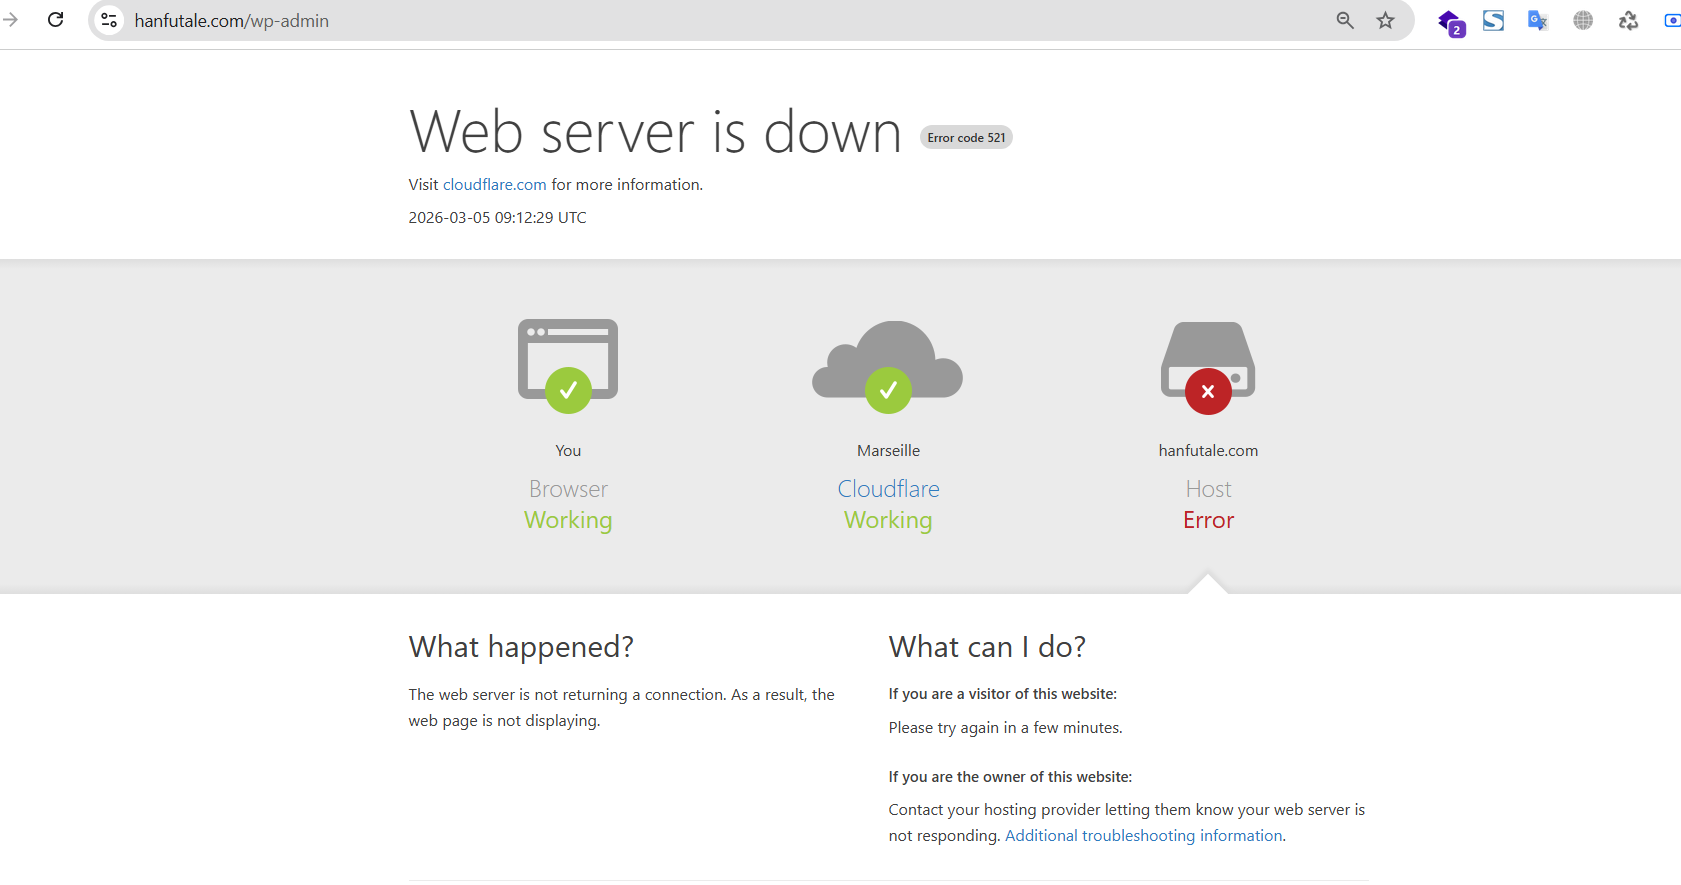The image size is (1681, 885).
Task: View site information icon beside the URL
Action: pyautogui.click(x=109, y=20)
